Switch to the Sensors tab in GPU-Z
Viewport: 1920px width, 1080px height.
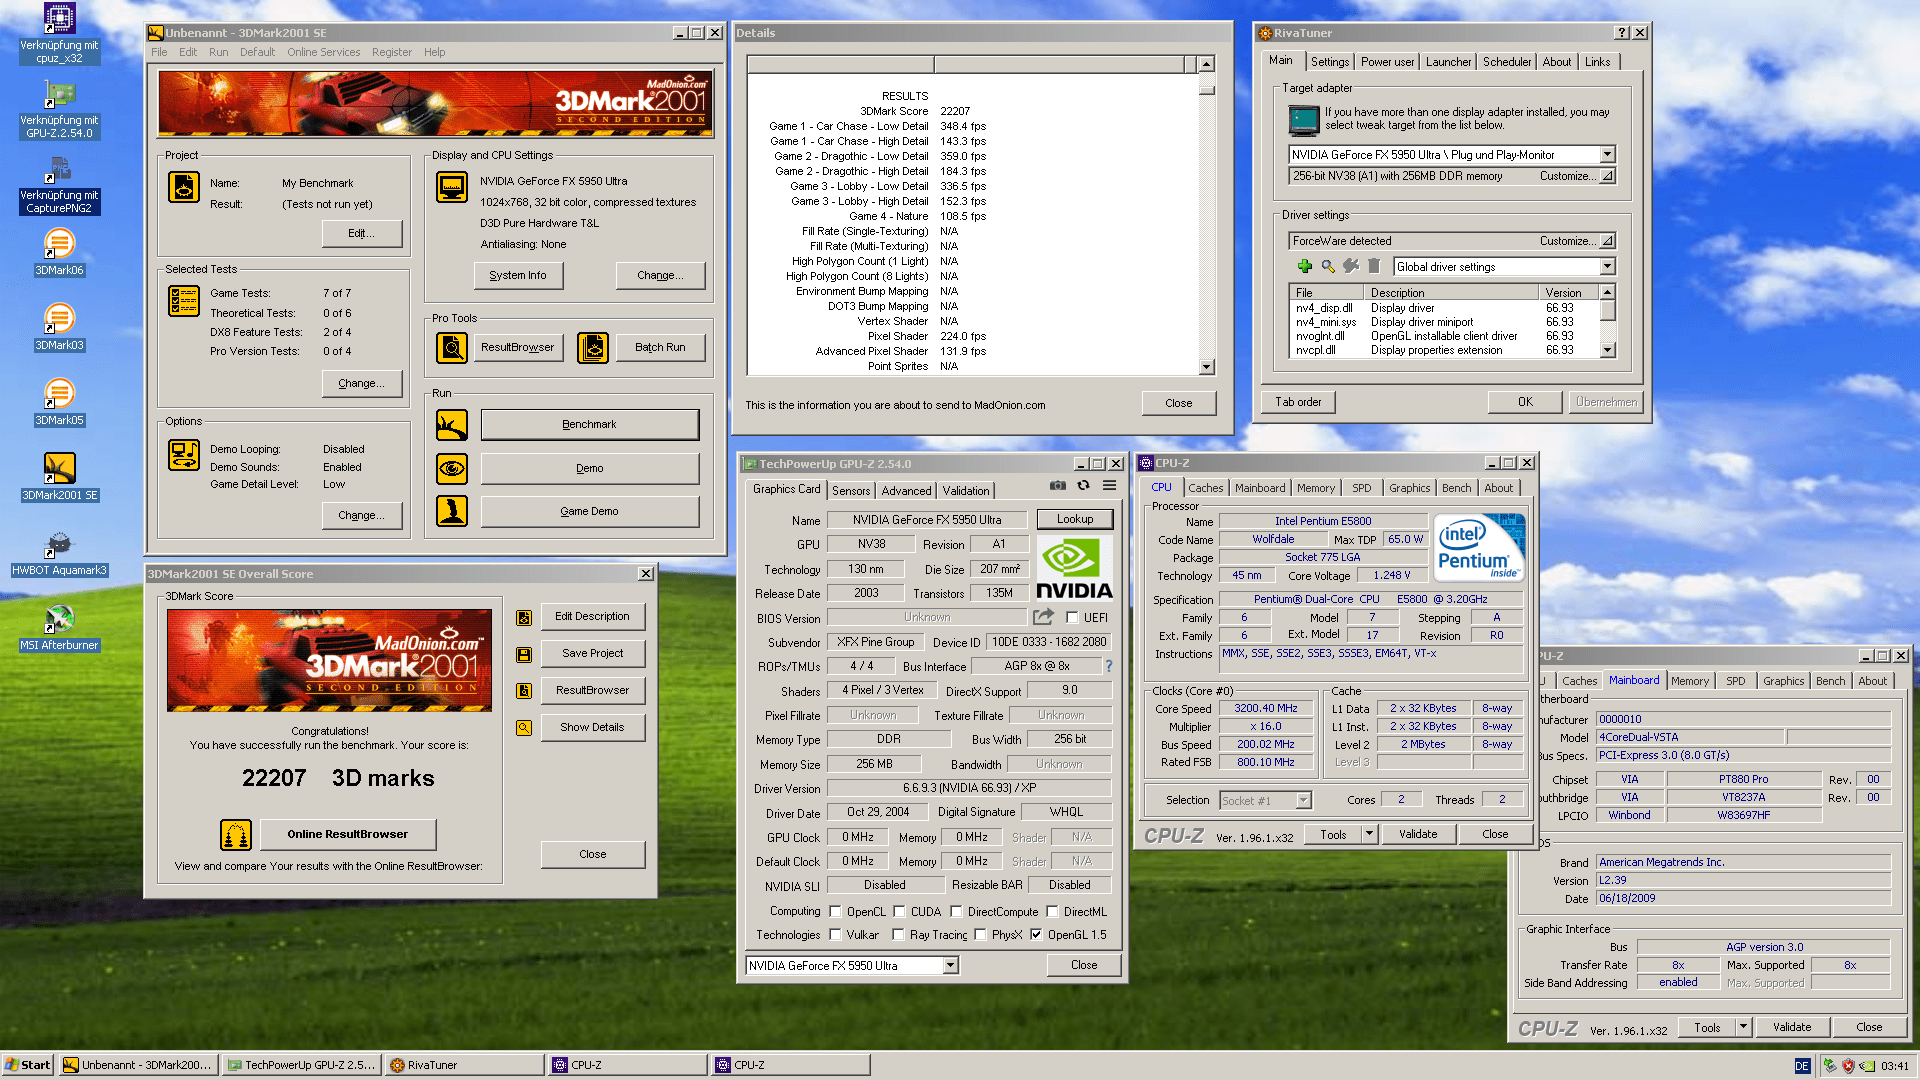851,491
